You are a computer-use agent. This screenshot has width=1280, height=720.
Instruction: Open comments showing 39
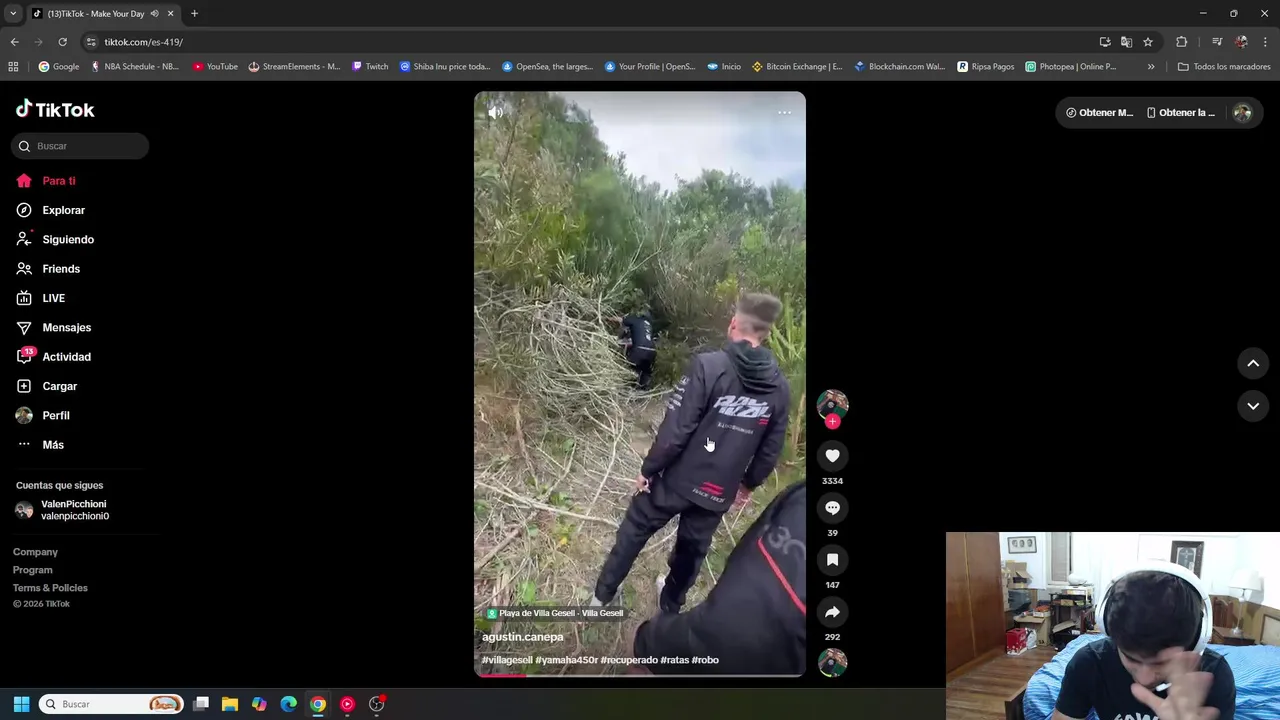pyautogui.click(x=832, y=508)
